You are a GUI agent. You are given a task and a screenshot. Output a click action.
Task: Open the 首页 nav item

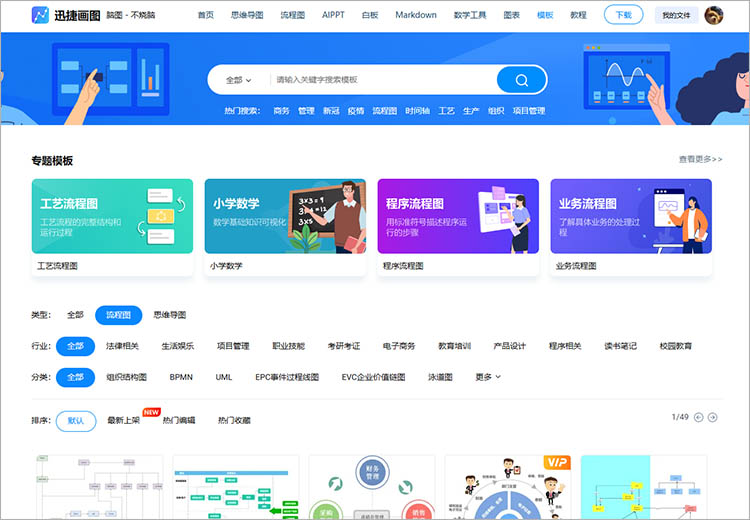(x=206, y=15)
